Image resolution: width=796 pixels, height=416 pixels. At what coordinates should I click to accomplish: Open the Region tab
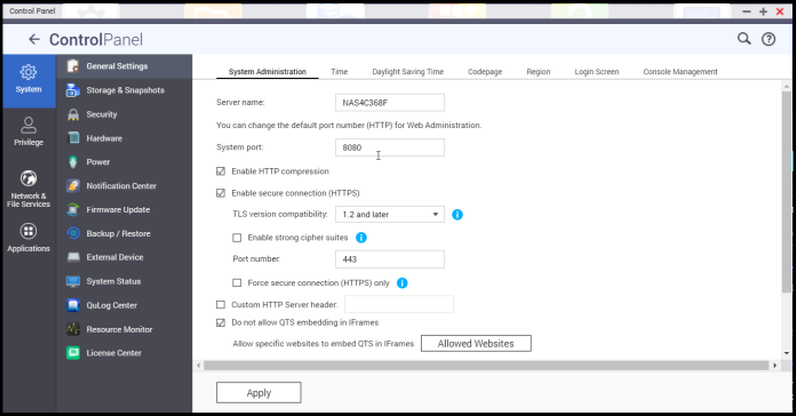coord(538,72)
